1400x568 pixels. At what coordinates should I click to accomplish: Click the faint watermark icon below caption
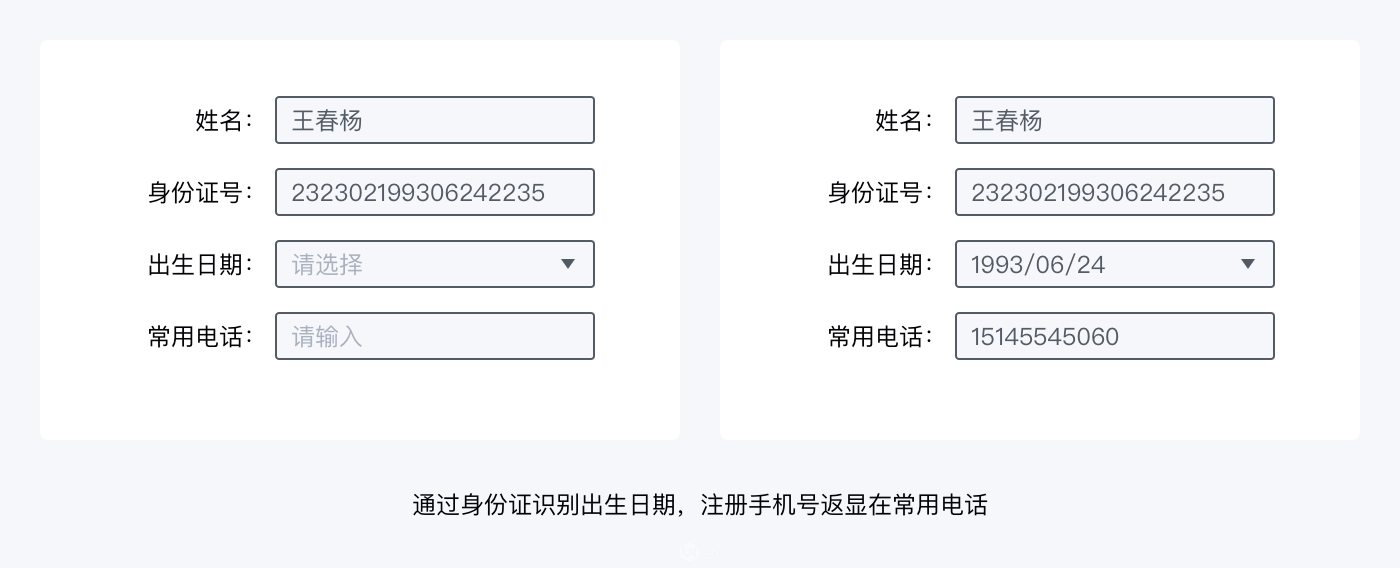point(689,551)
